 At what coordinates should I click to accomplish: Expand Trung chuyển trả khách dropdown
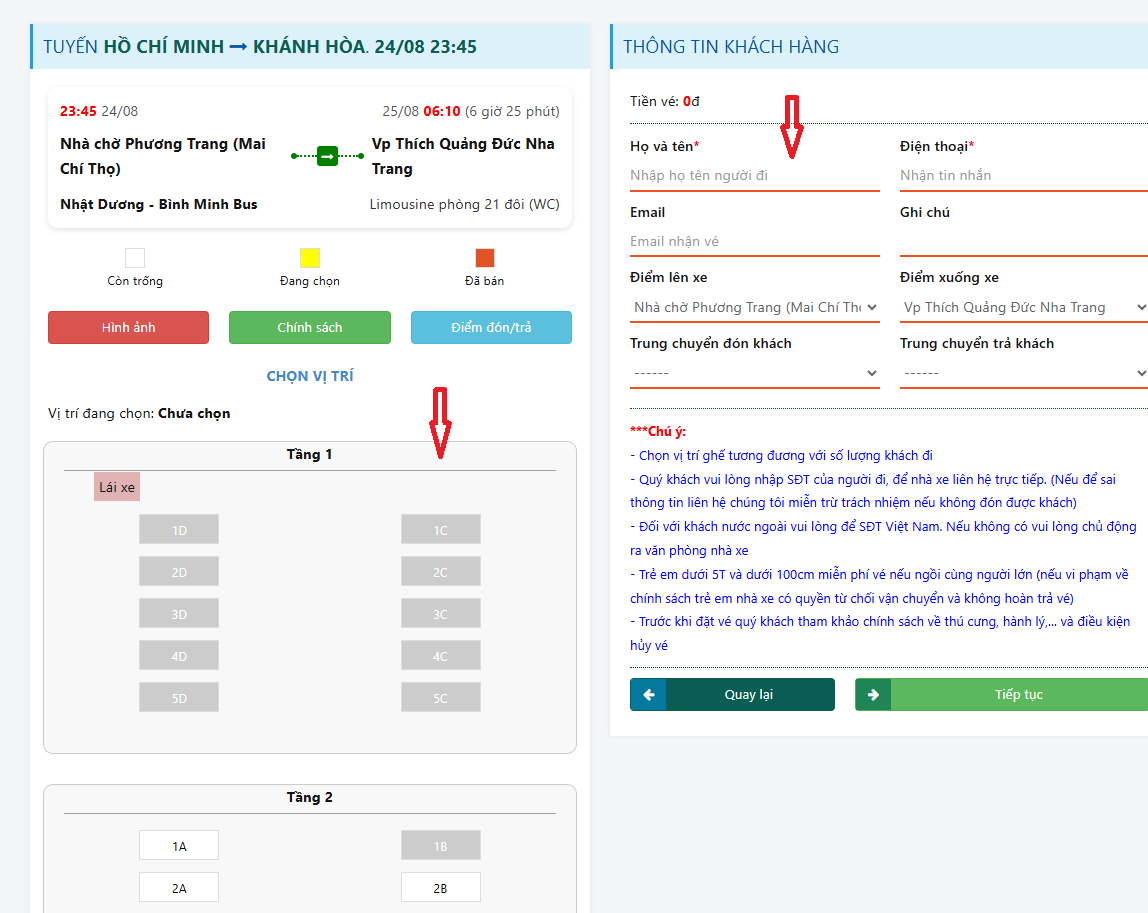pyautogui.click(x=1023, y=373)
